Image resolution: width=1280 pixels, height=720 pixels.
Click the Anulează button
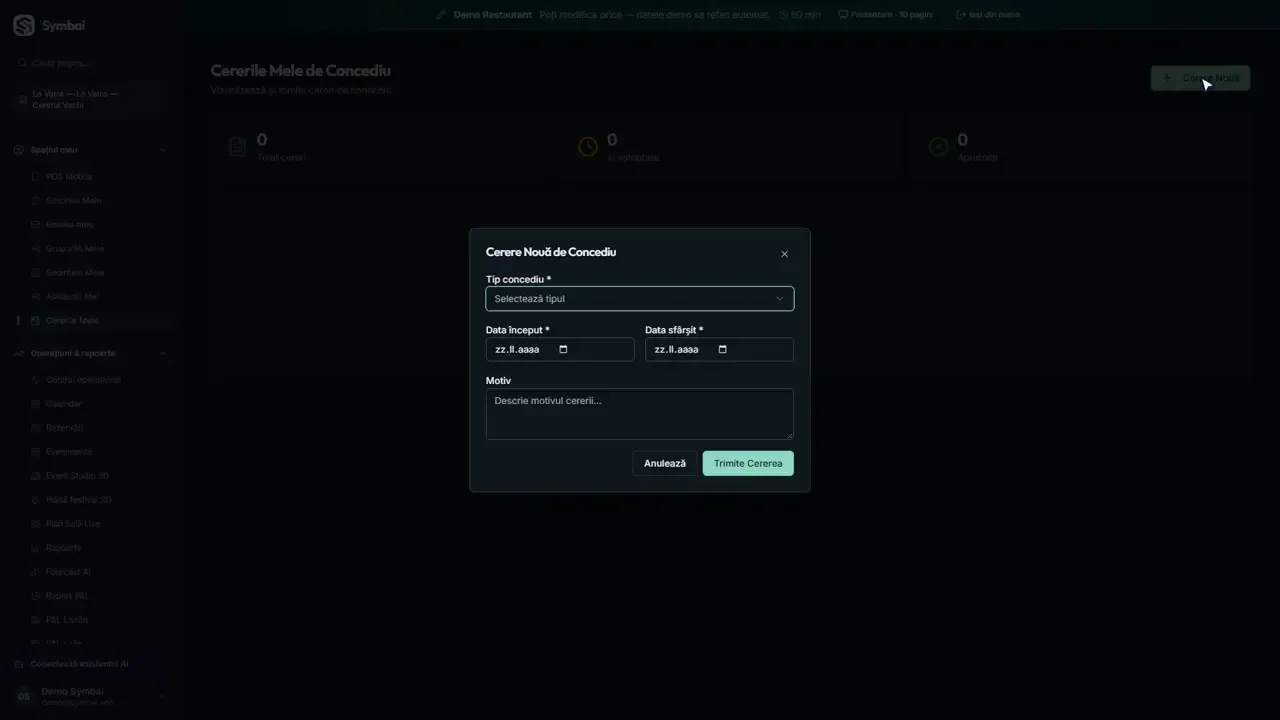tap(665, 463)
